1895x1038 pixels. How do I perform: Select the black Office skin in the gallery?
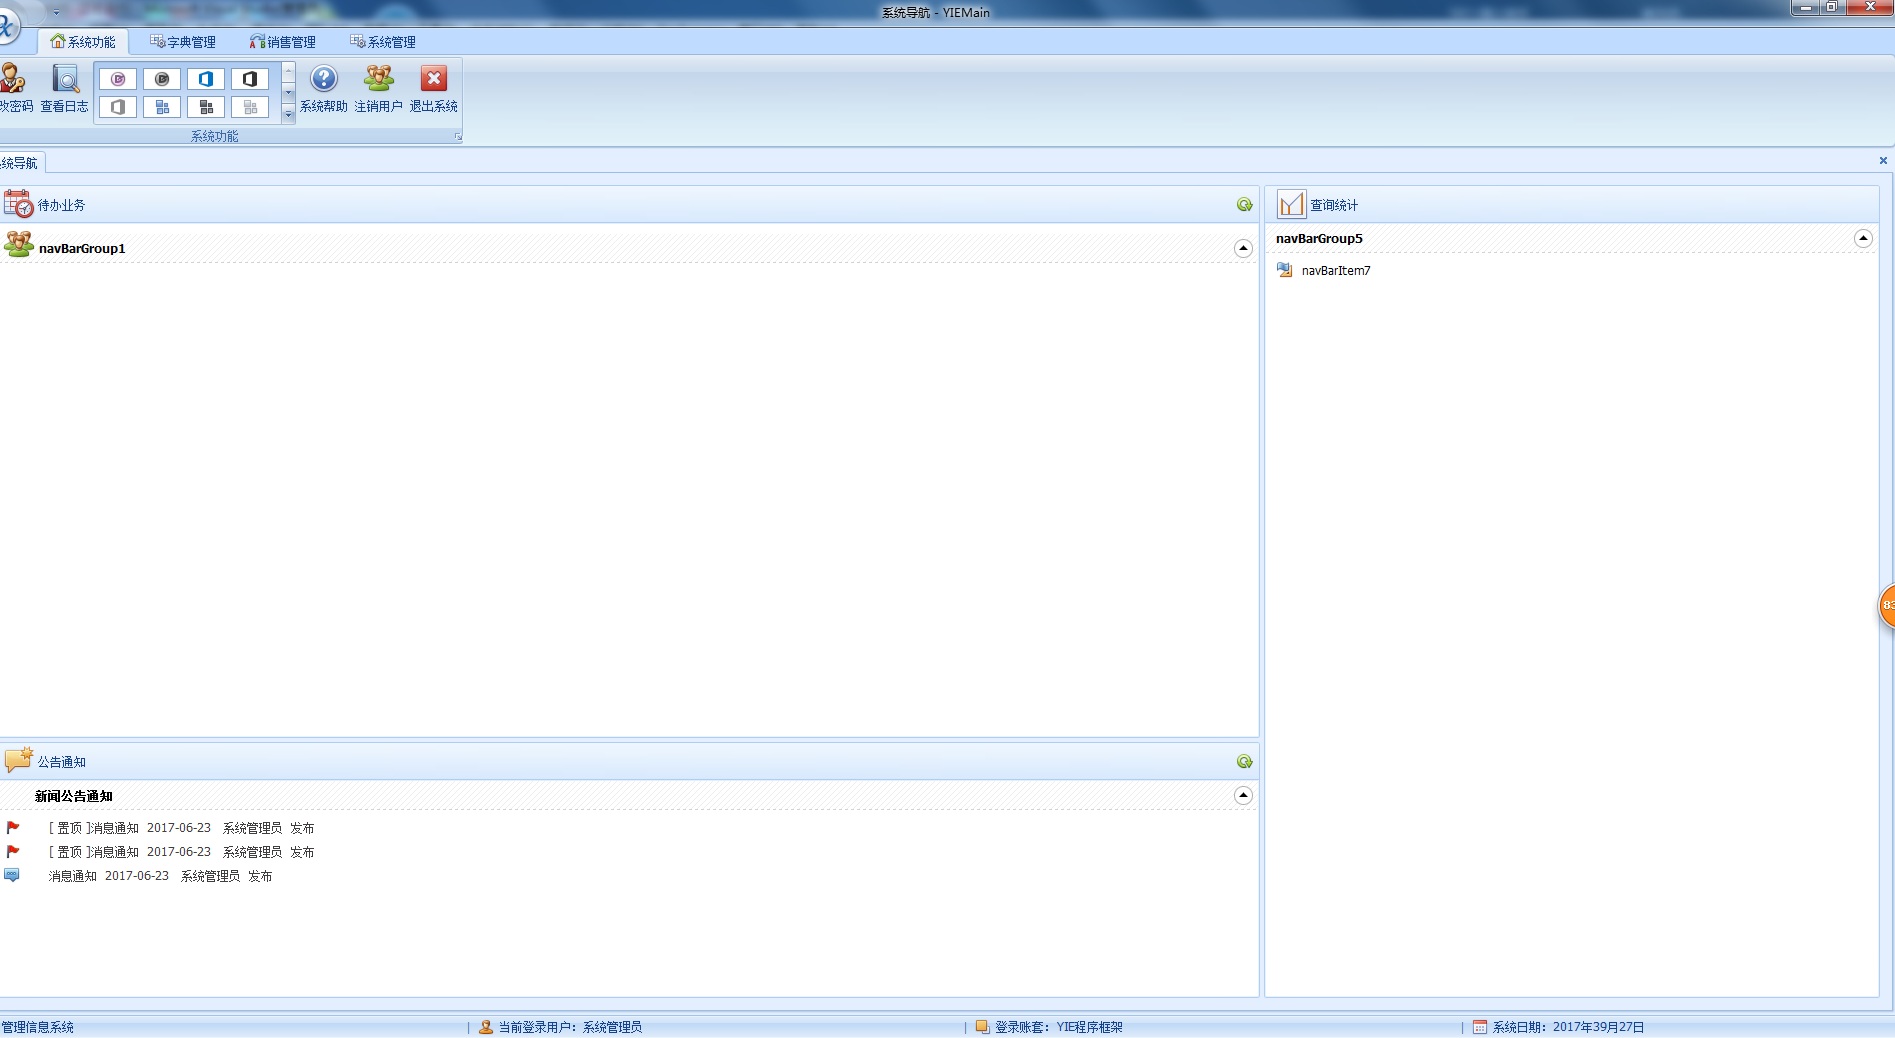(250, 79)
